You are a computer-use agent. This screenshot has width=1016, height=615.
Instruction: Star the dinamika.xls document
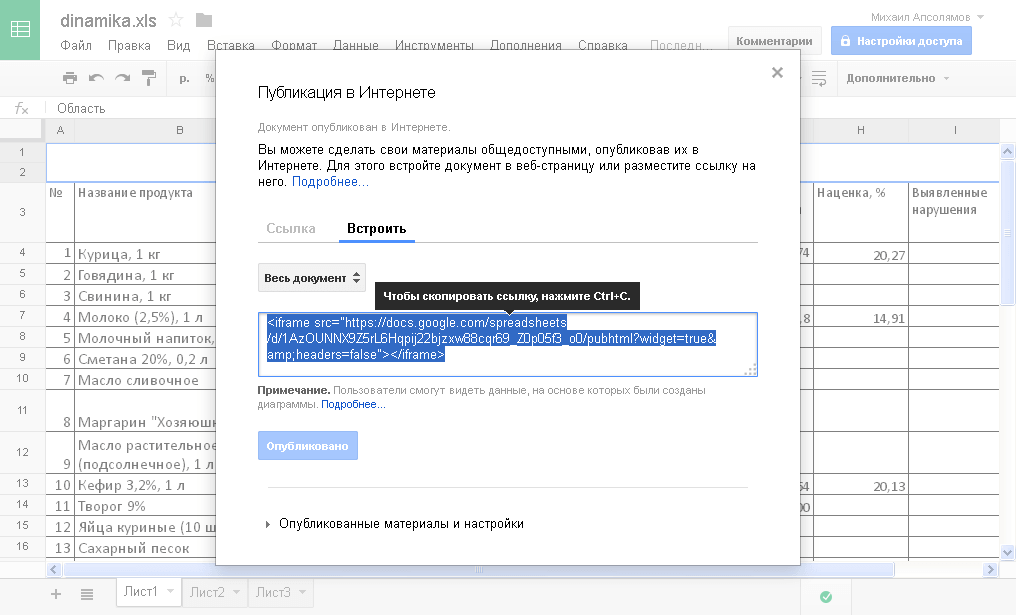[x=176, y=20]
